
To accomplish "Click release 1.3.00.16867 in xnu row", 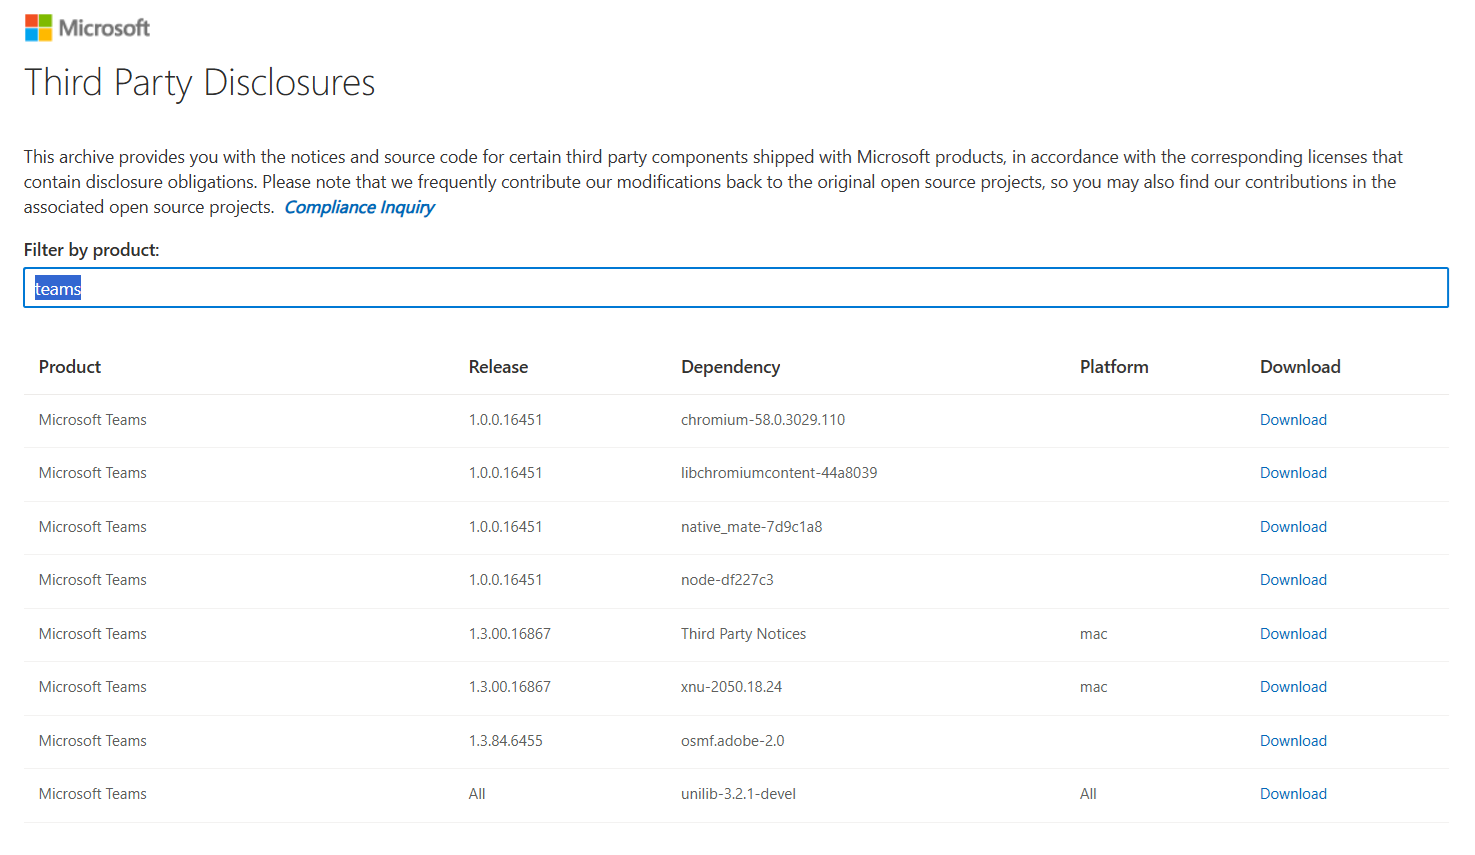I will click(510, 687).
